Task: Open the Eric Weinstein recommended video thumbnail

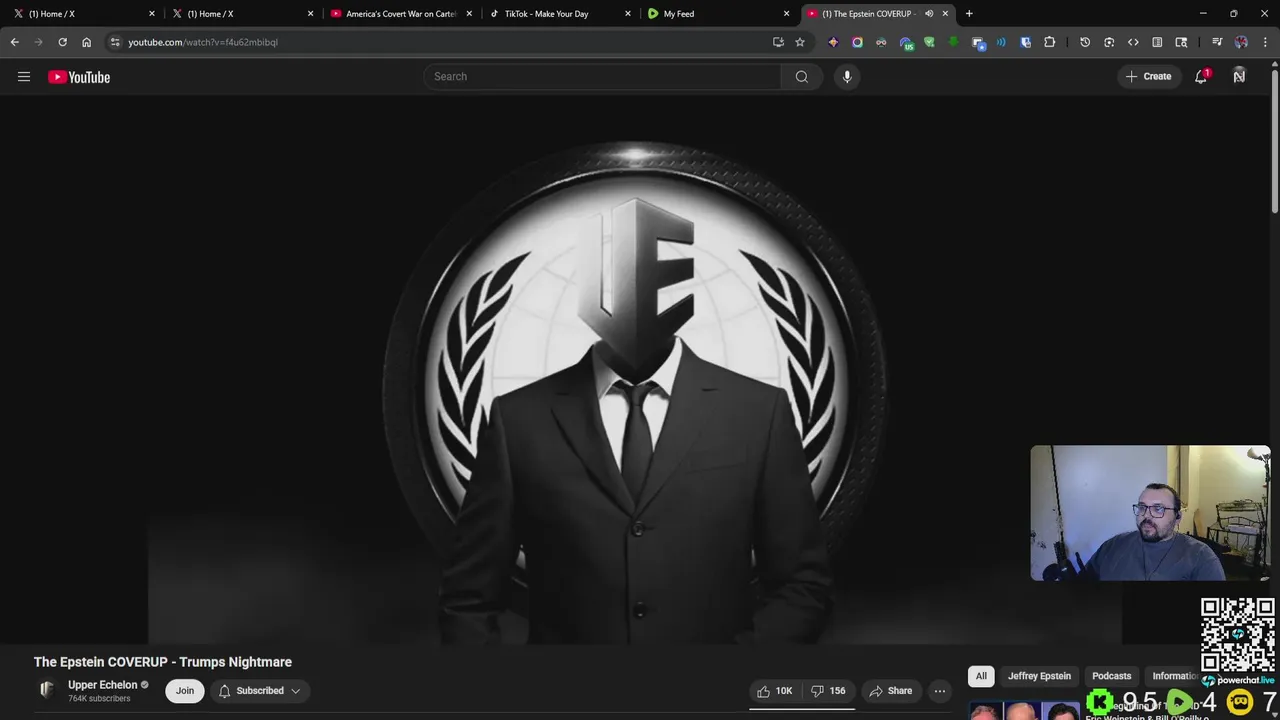Action: (1022, 711)
